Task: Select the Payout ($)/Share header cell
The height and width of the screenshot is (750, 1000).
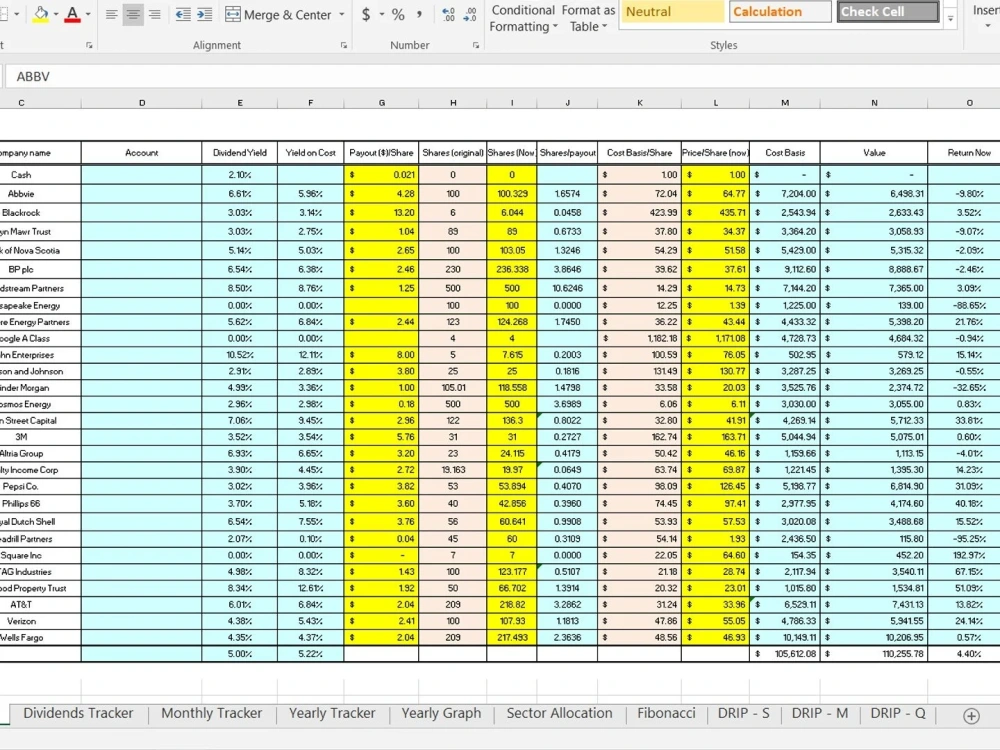Action: tap(381, 153)
